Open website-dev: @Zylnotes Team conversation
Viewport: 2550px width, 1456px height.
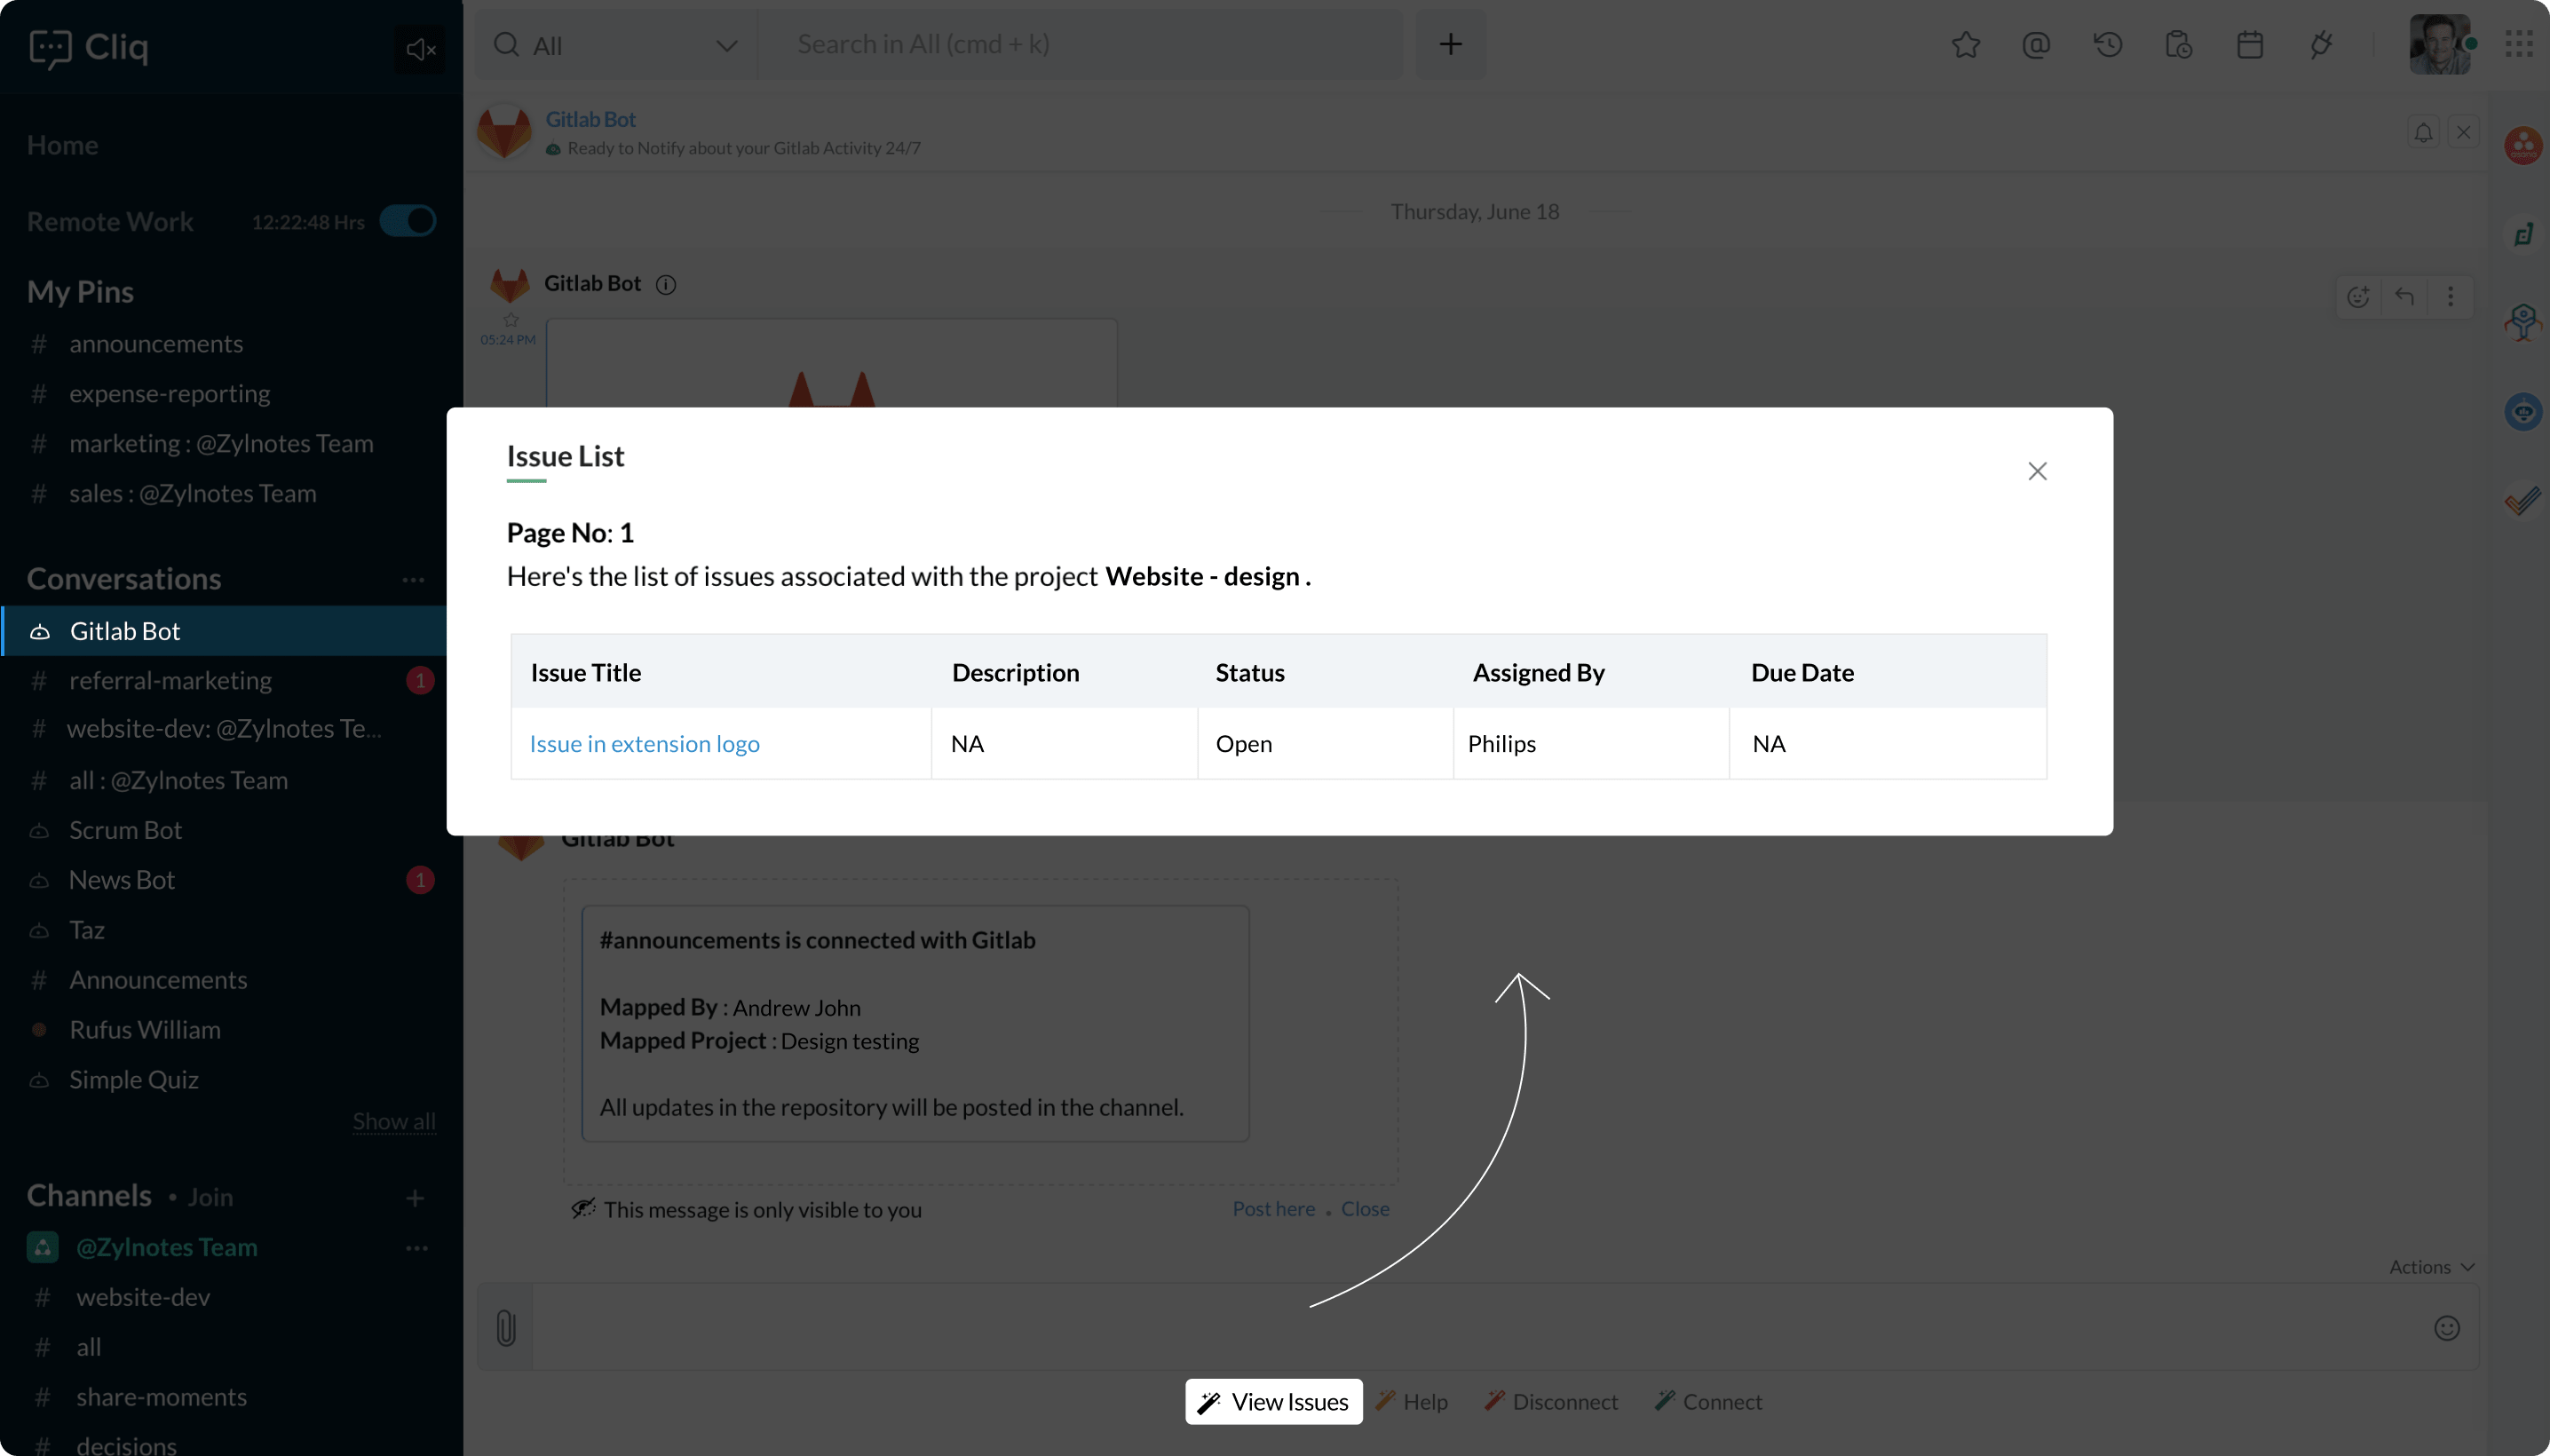223,729
